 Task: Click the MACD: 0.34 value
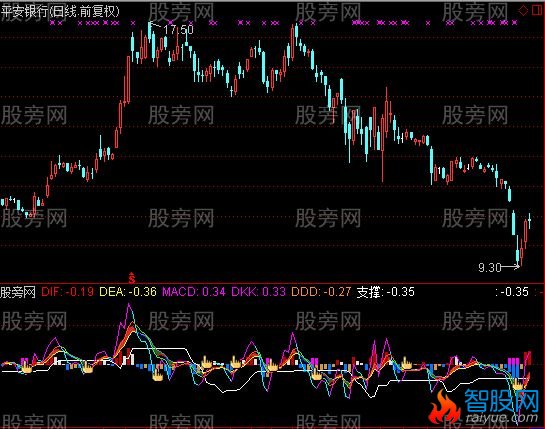(194, 292)
